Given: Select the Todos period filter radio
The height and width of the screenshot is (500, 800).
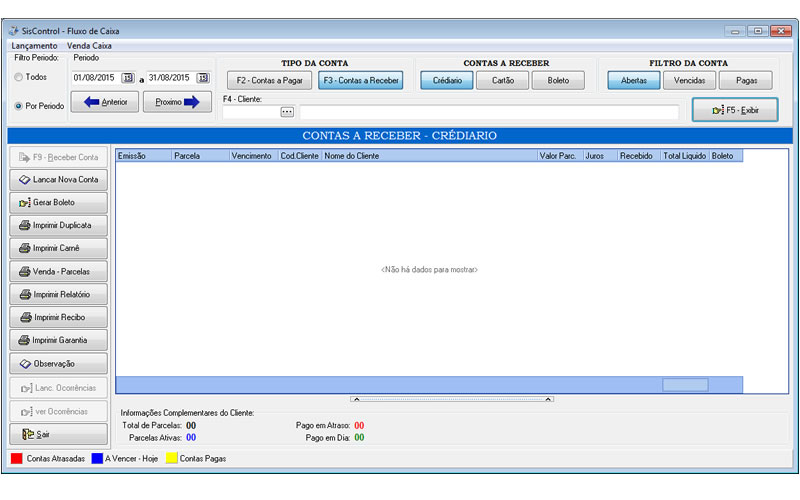Looking at the screenshot, I should point(19,77).
